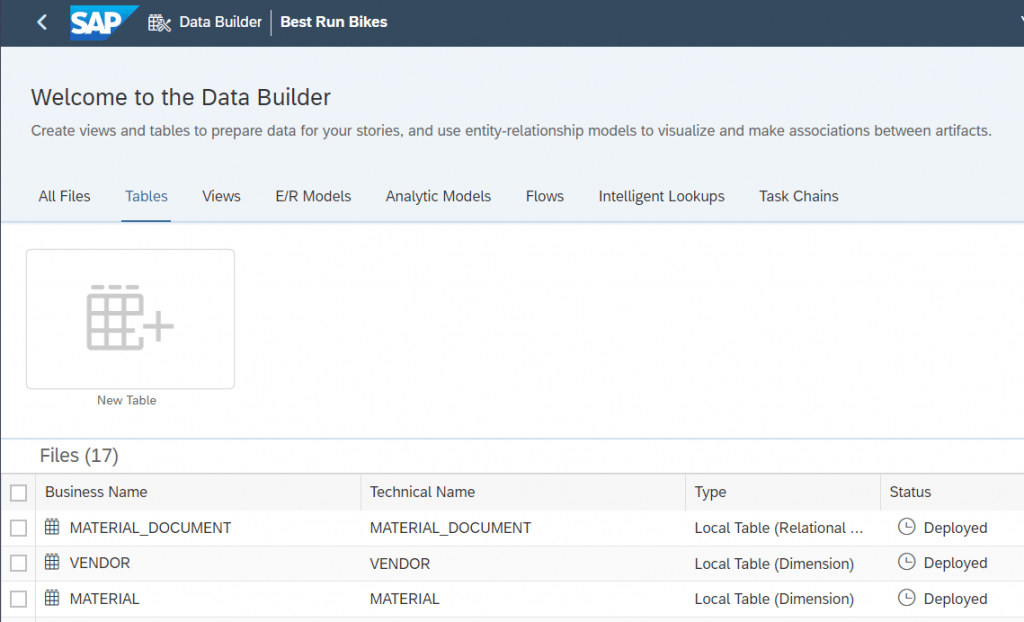Click technical name MATERIAL cell

pyautogui.click(x=404, y=599)
